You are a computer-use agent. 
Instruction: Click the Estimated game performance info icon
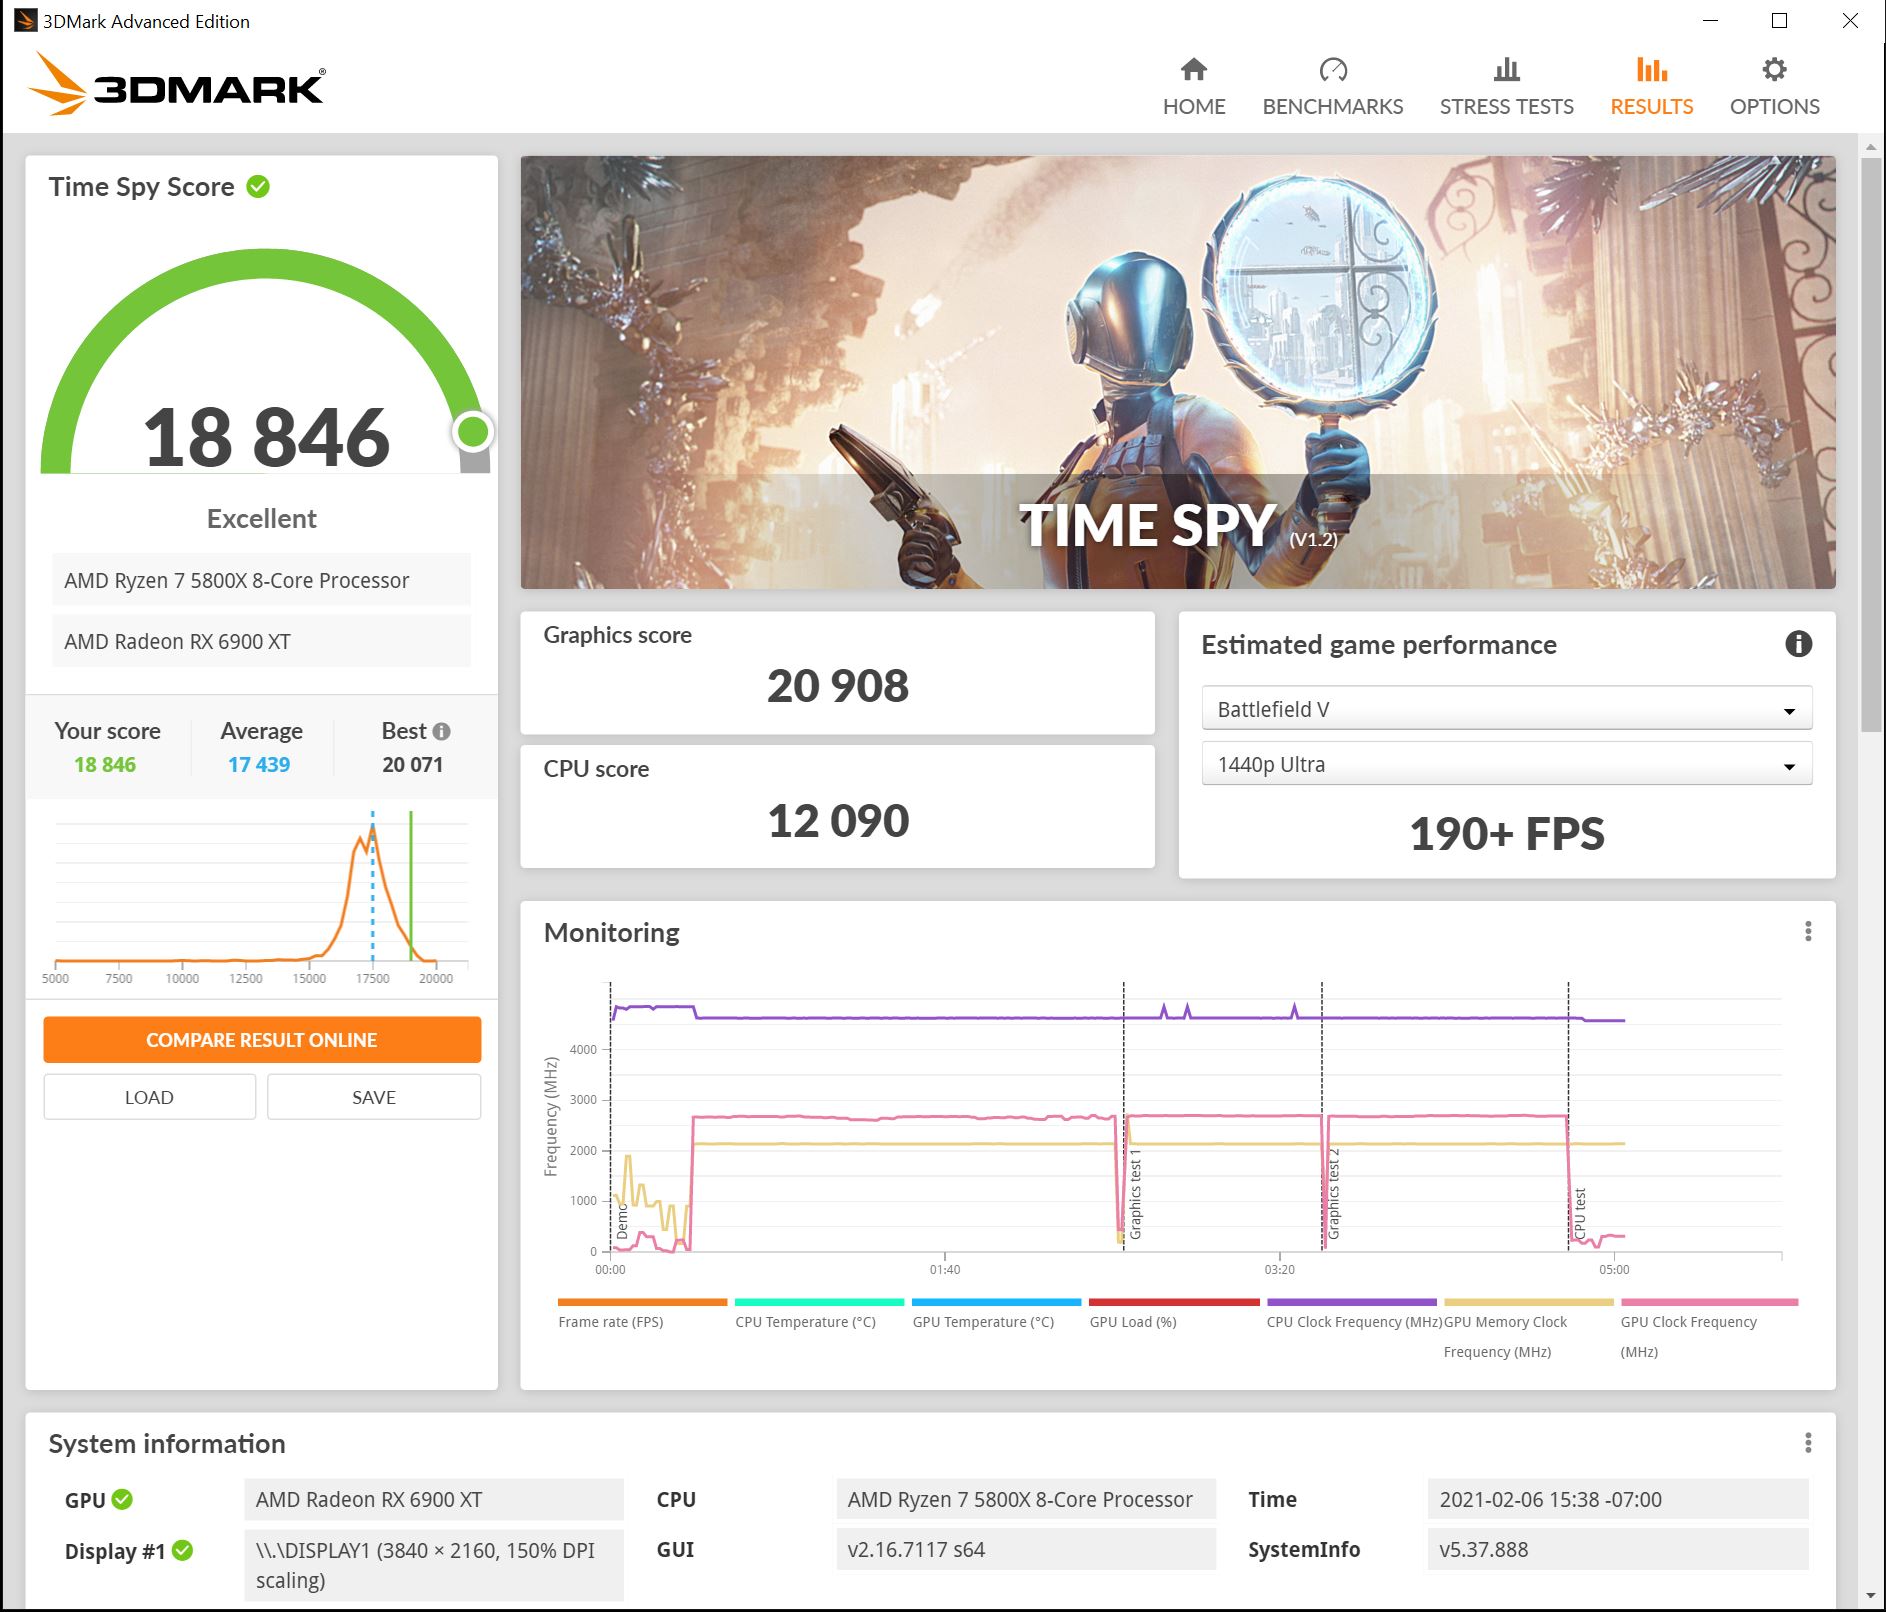point(1798,644)
